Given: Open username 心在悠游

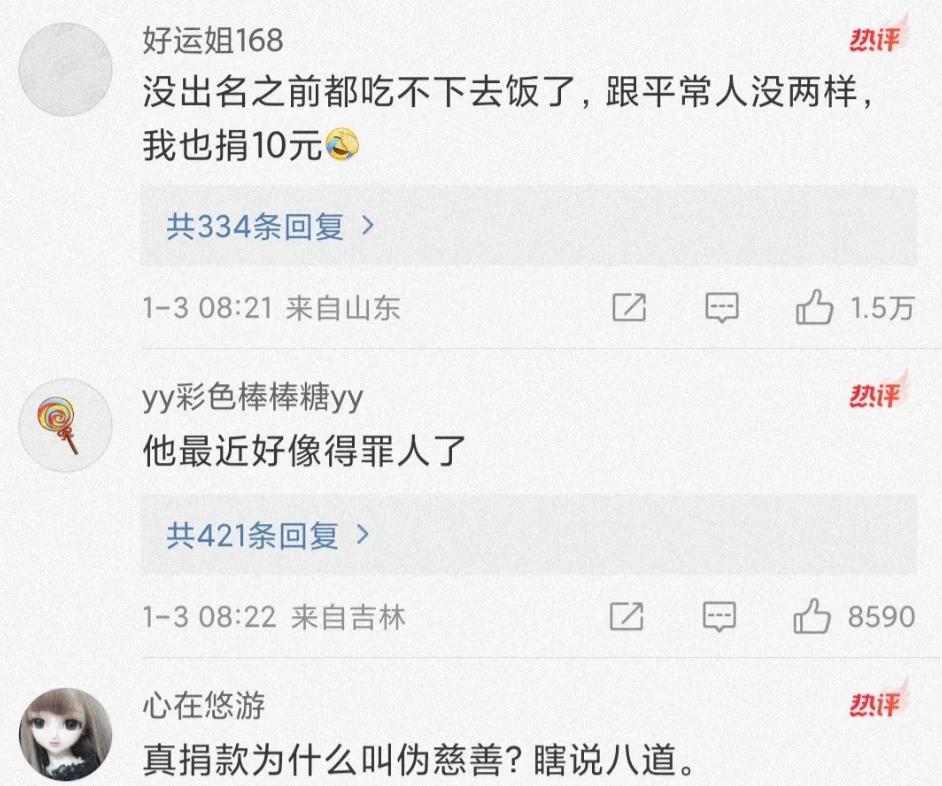Looking at the screenshot, I should pos(204,705).
